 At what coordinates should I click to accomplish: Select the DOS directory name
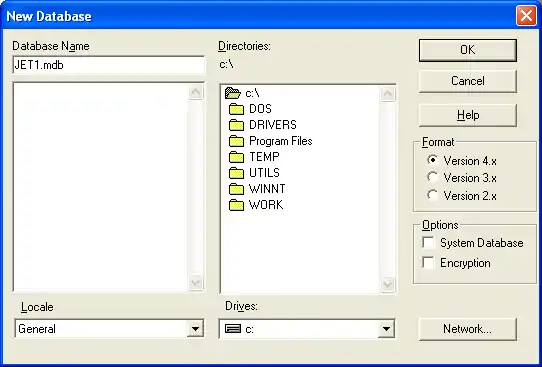[260, 109]
